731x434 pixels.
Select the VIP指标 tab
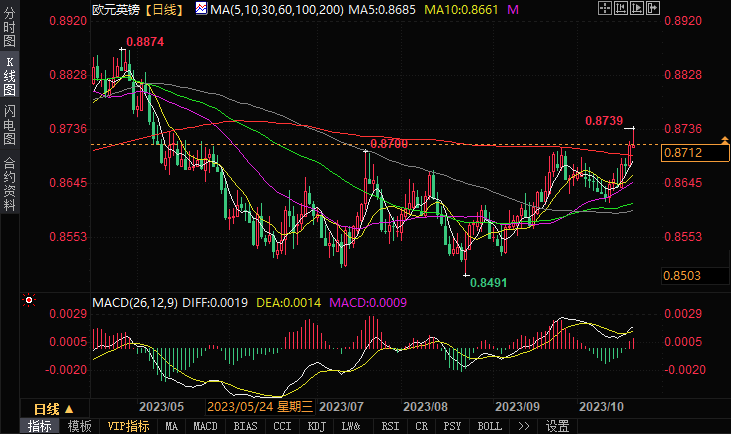[x=128, y=426]
